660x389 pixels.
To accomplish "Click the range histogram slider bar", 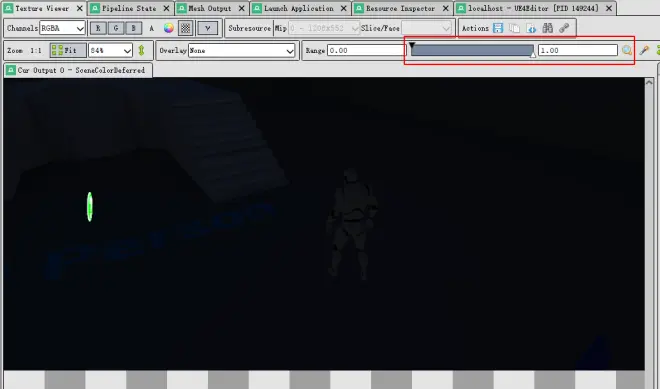I will click(472, 51).
